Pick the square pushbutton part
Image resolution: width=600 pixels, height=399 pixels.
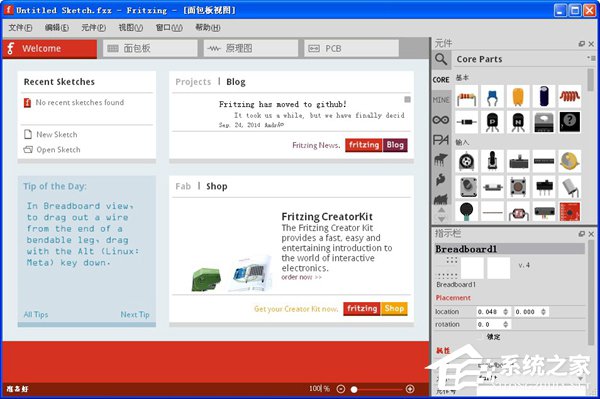coord(518,187)
